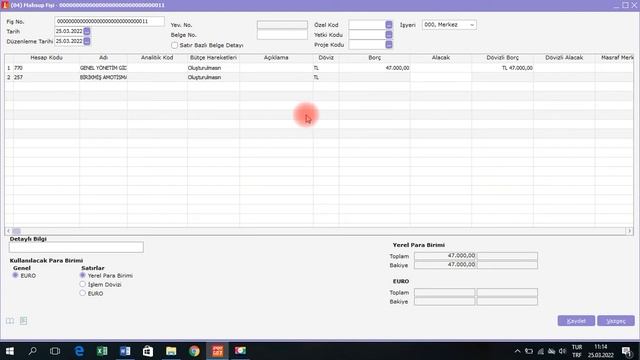Expand the İşyeri dropdown showing 000, Merkez
Image resolution: width=640 pixels, height=360 pixels.
click(x=472, y=25)
